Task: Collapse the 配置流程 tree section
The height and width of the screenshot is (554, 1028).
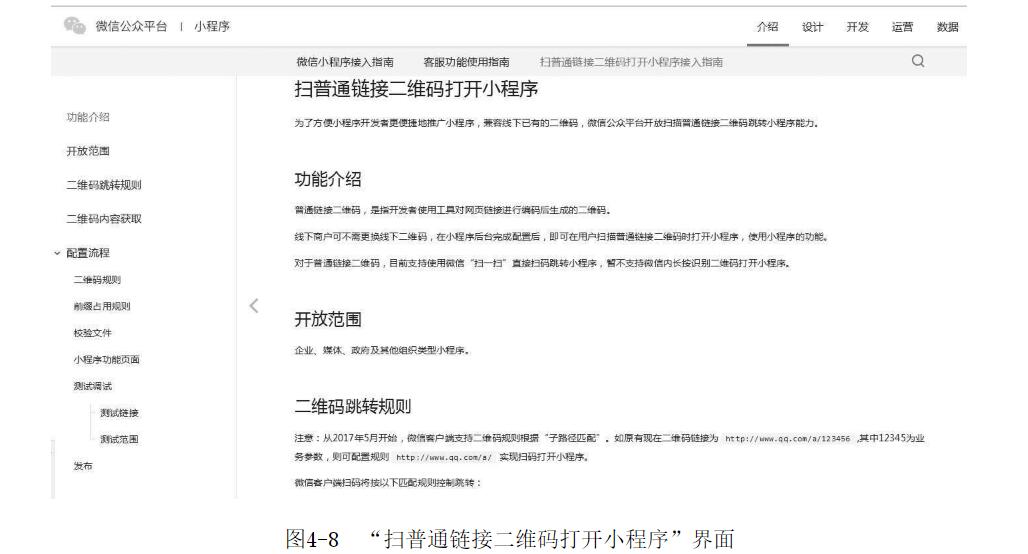Action: (x=57, y=253)
